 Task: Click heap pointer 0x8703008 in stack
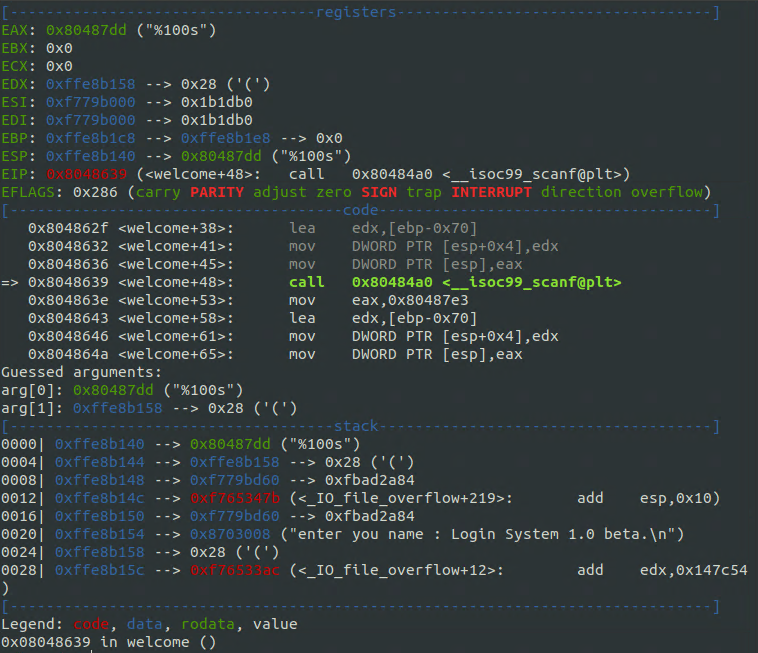(x=230, y=534)
